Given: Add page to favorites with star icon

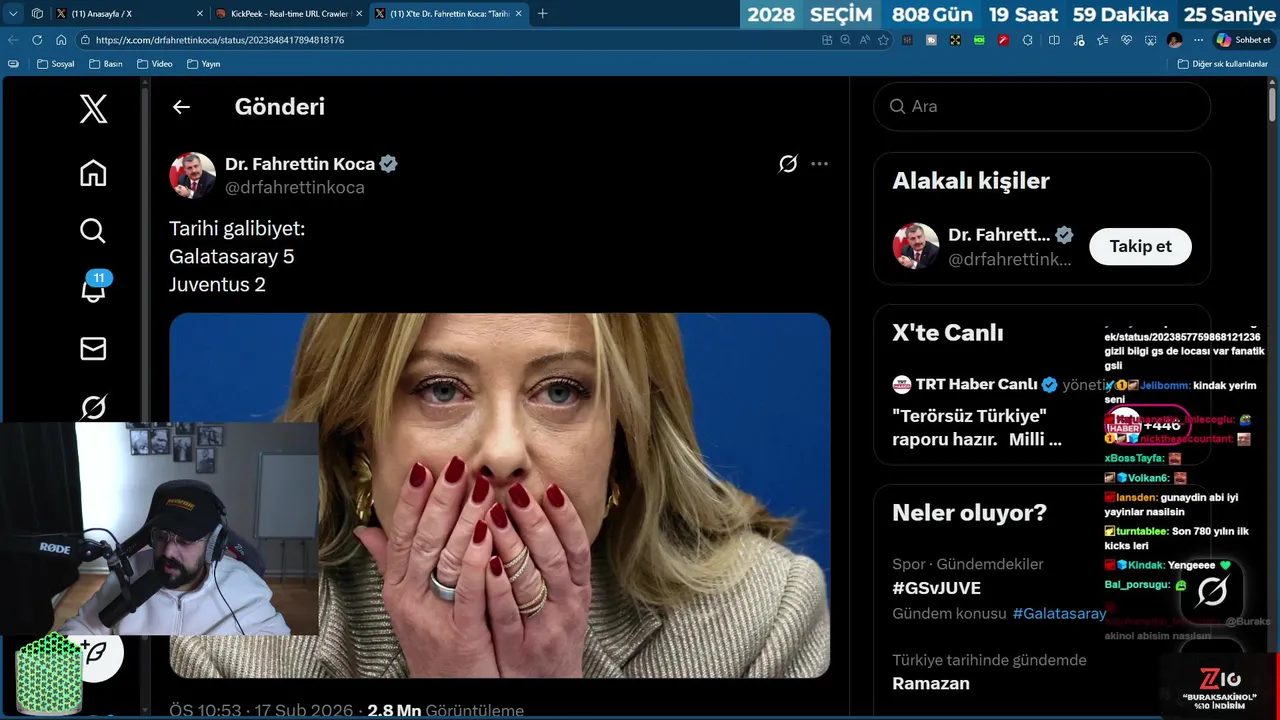Looking at the screenshot, I should [883, 40].
